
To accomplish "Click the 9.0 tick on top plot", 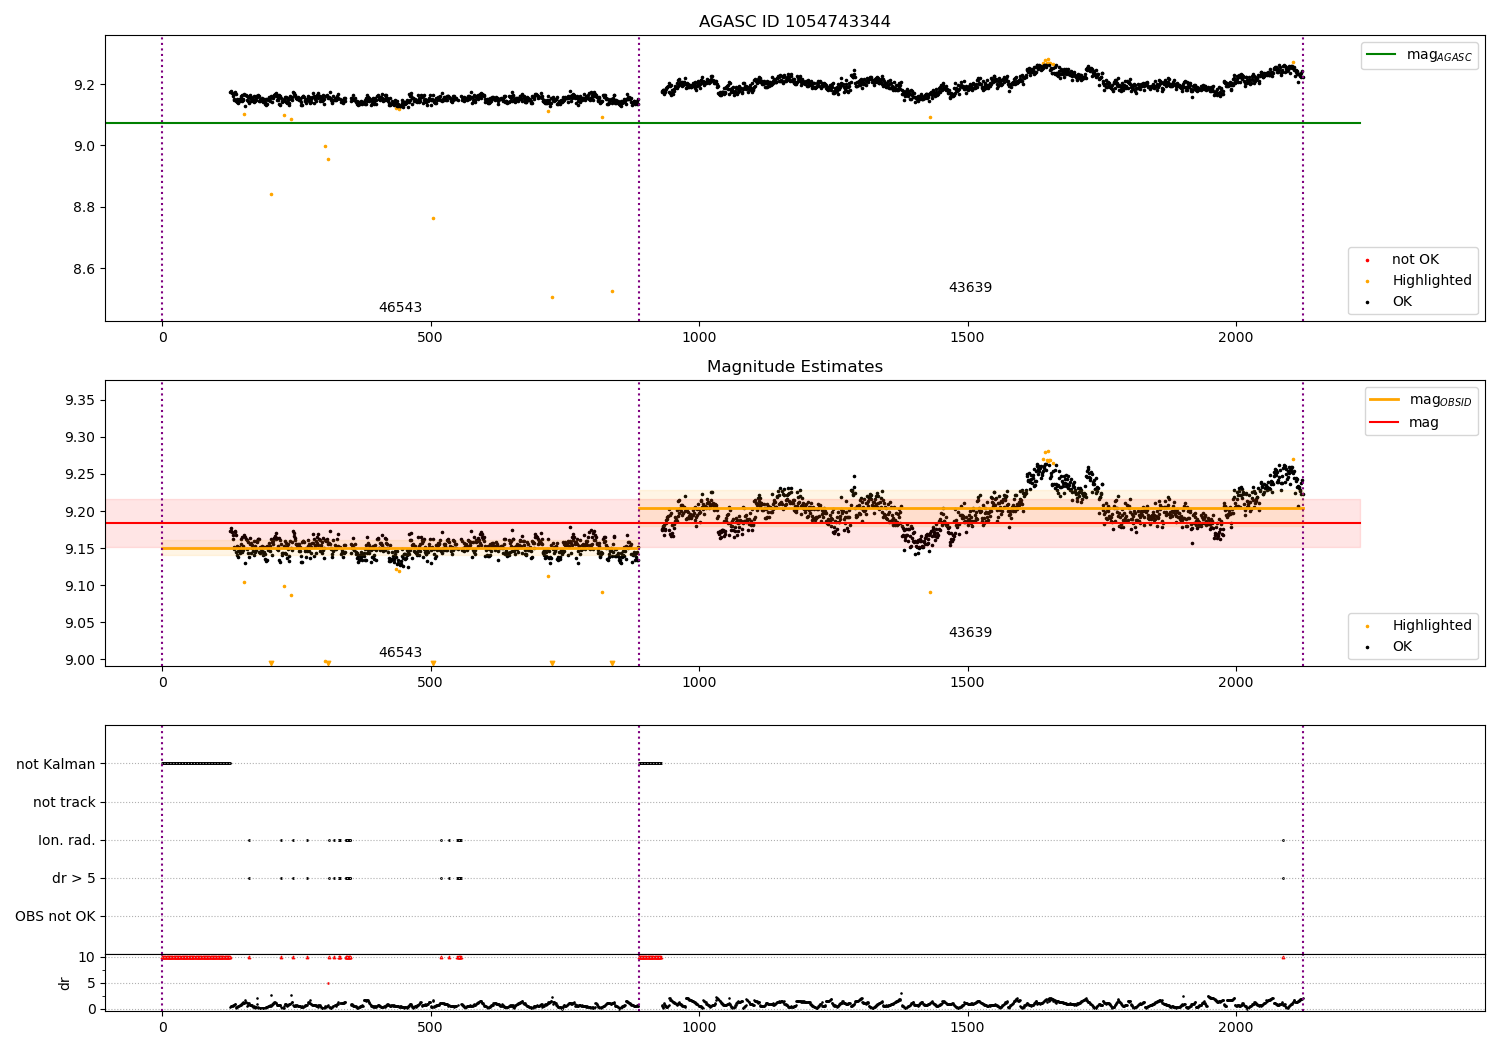I will coord(84,146).
